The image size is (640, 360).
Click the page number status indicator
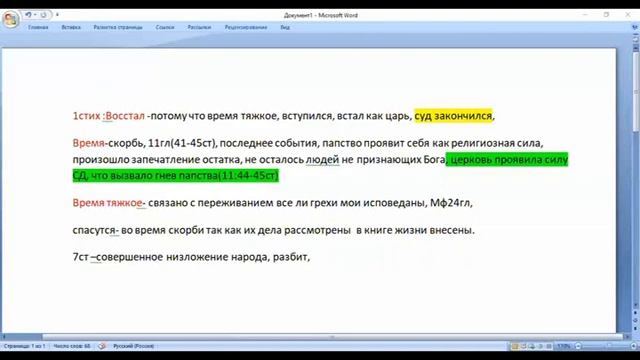[x=25, y=346]
